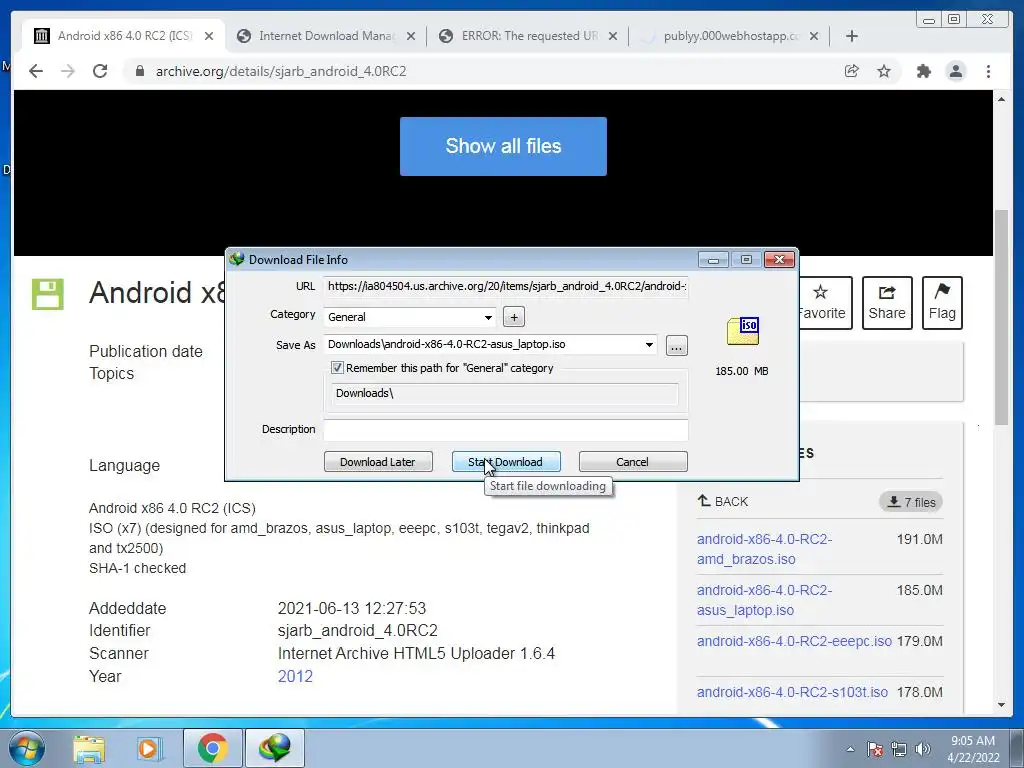The width and height of the screenshot is (1024, 768).
Task: Click the browse ellipsis button beside Save As
Action: [x=677, y=345]
